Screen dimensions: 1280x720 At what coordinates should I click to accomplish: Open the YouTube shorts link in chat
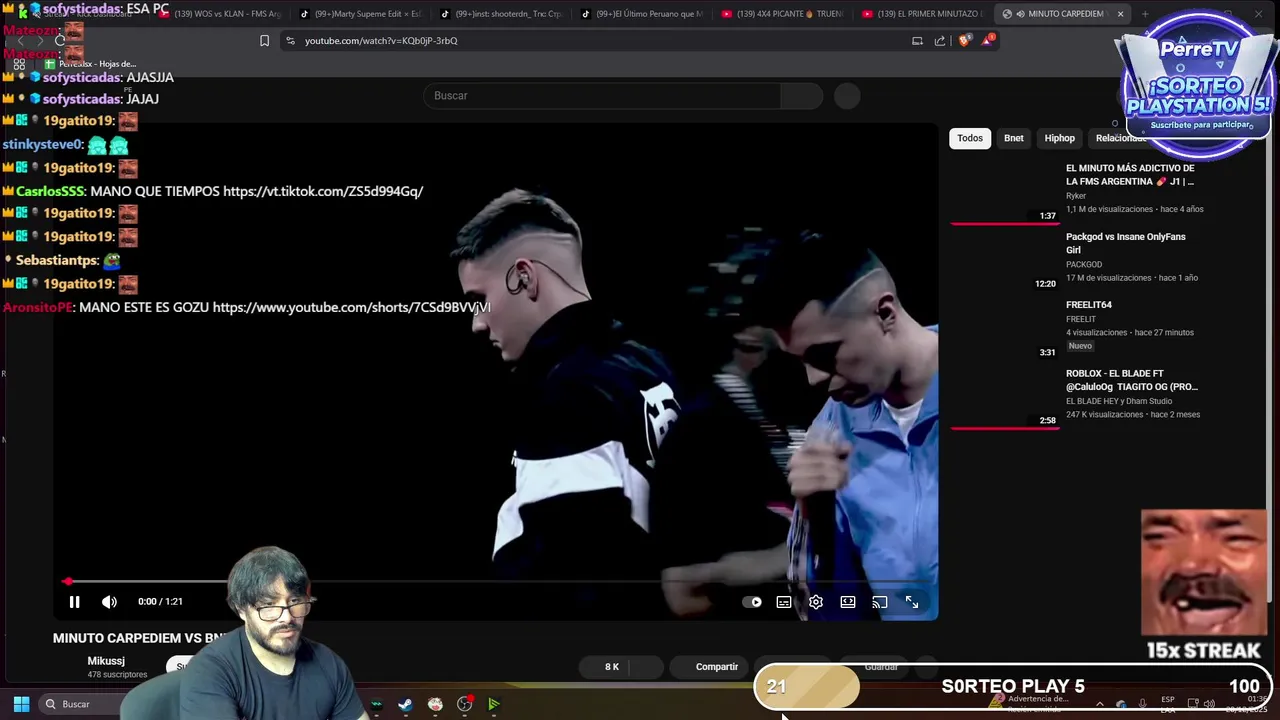[351, 307]
